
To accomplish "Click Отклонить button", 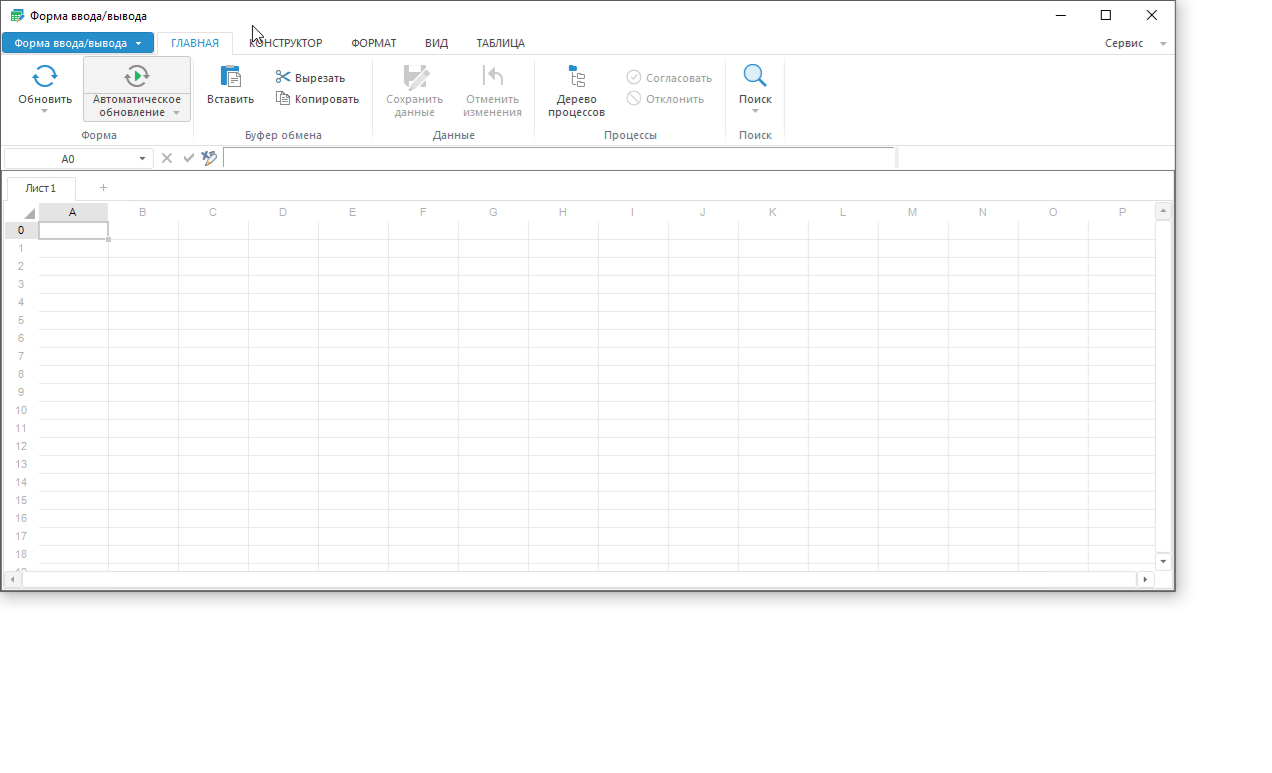I will click(x=666, y=98).
